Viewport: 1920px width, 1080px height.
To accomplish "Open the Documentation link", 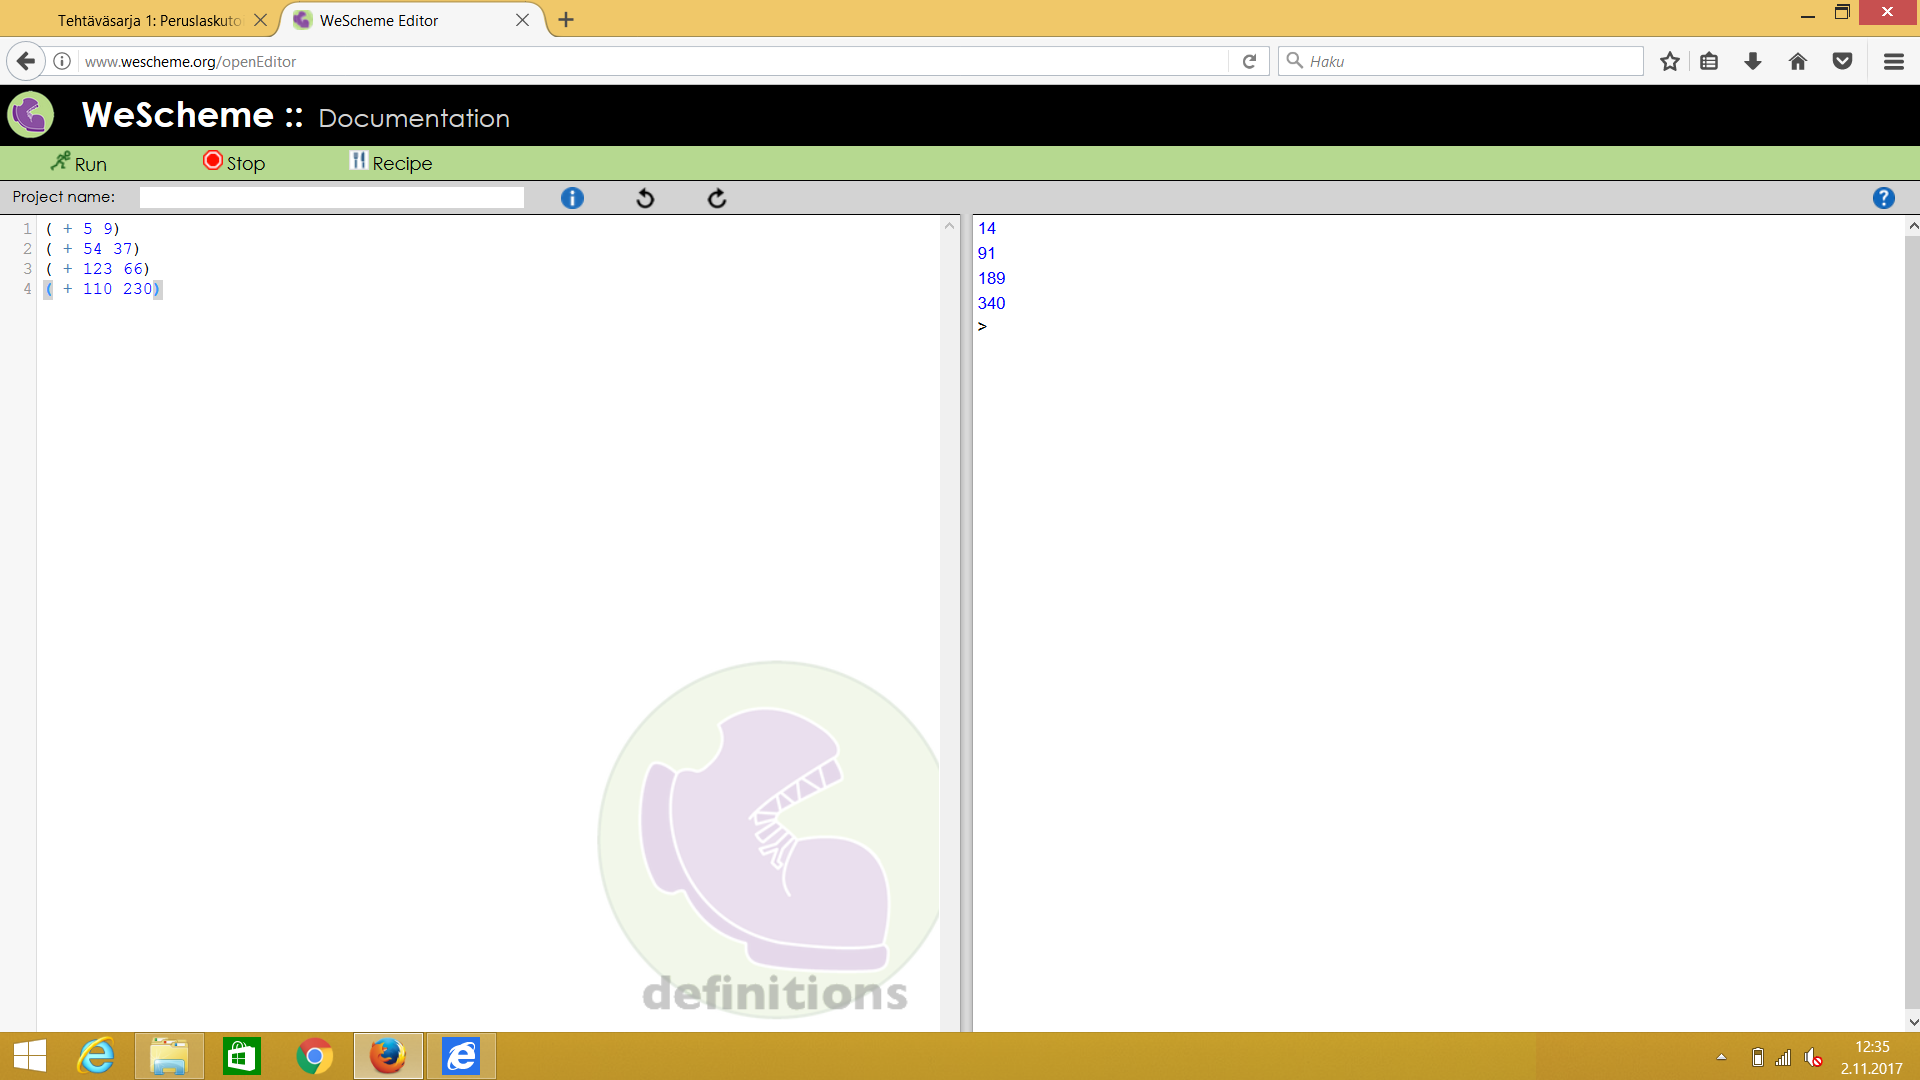I will coord(413,118).
